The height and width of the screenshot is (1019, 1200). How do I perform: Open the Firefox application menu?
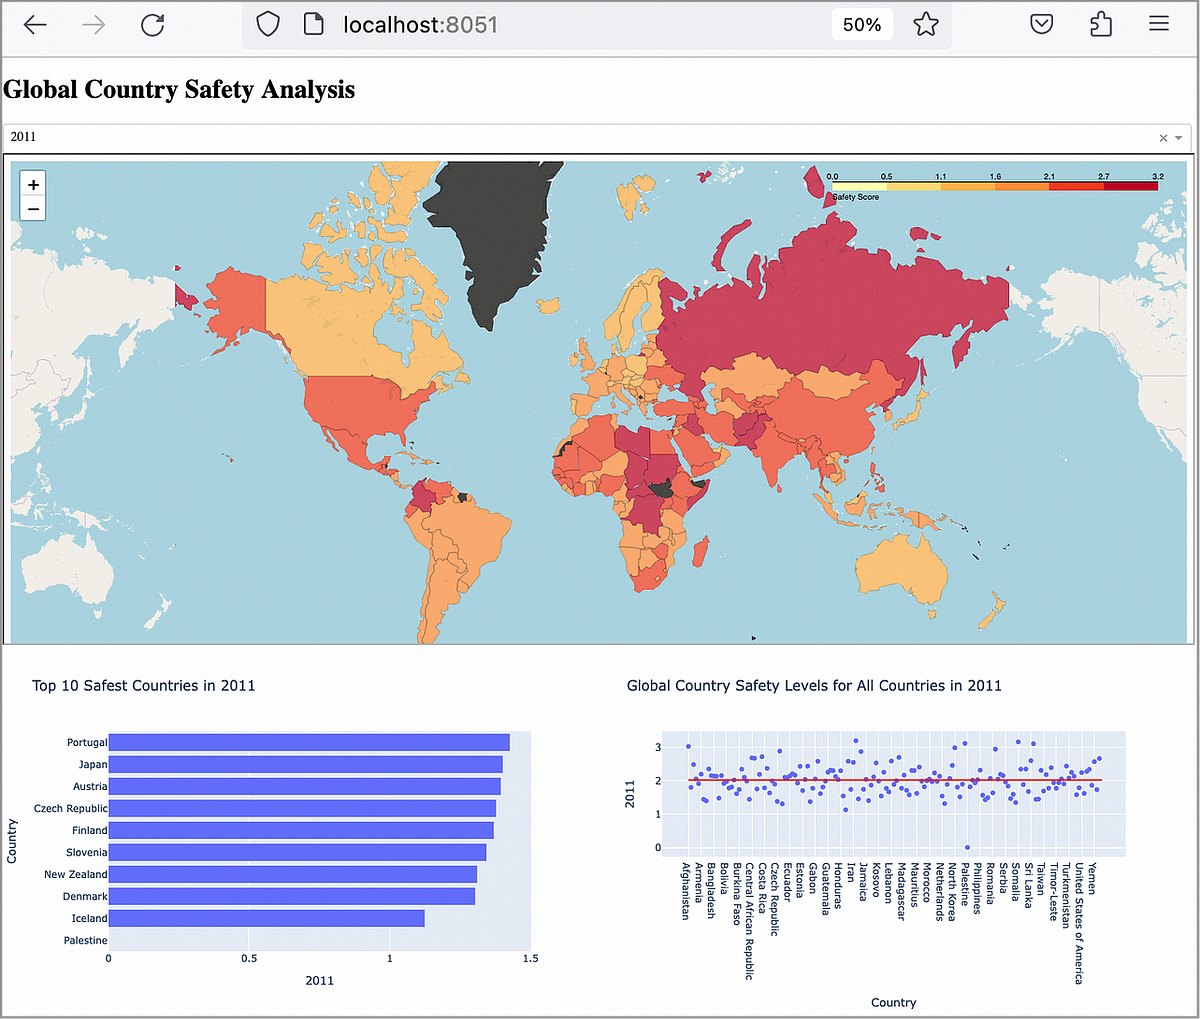(x=1159, y=24)
